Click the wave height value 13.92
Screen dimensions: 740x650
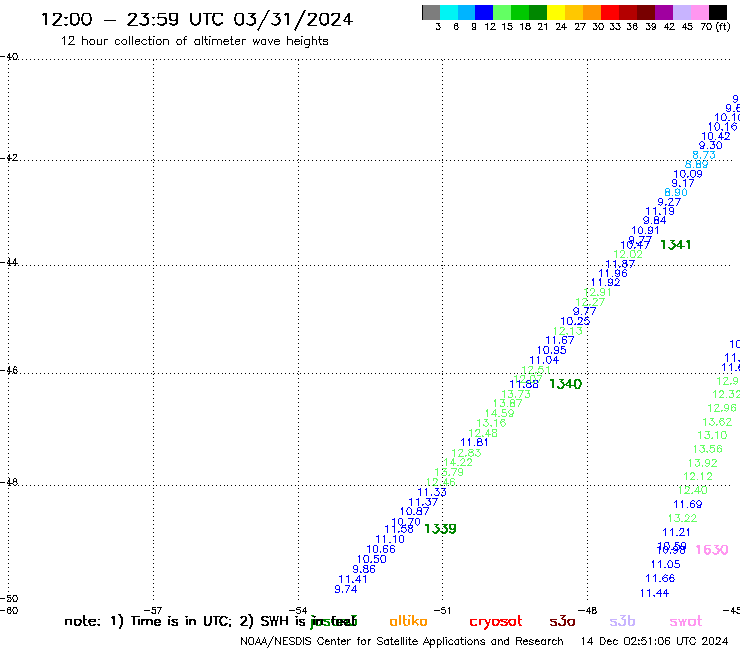[703, 463]
